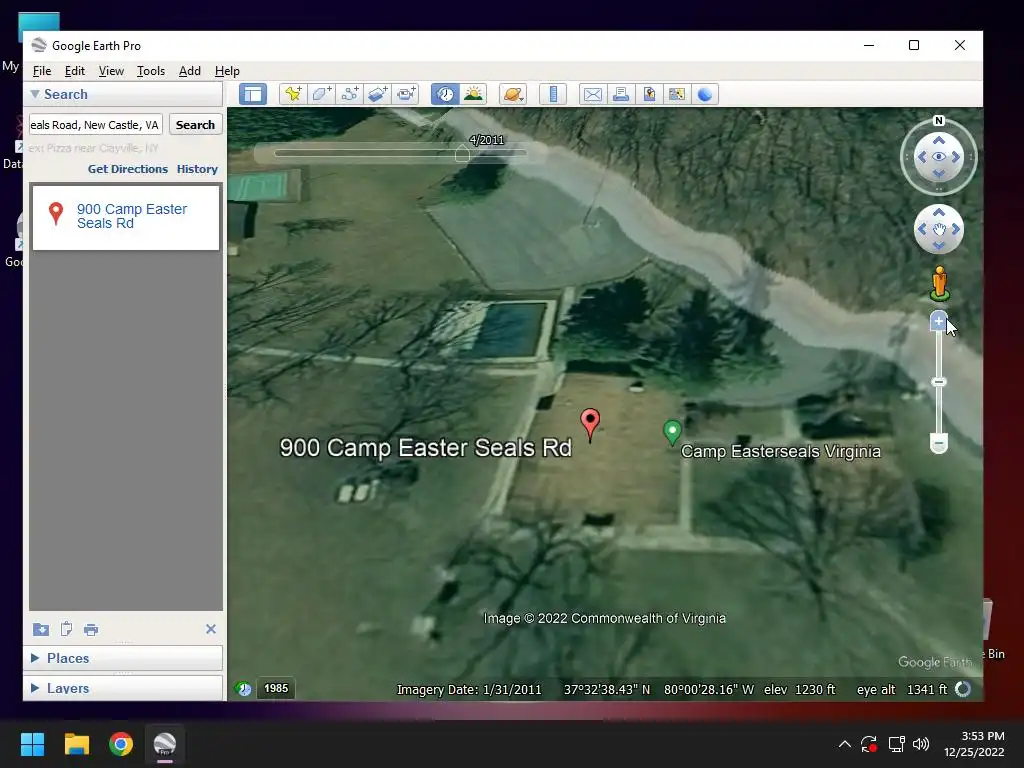Image resolution: width=1024 pixels, height=768 pixels.
Task: Open the View menu
Action: pos(111,71)
